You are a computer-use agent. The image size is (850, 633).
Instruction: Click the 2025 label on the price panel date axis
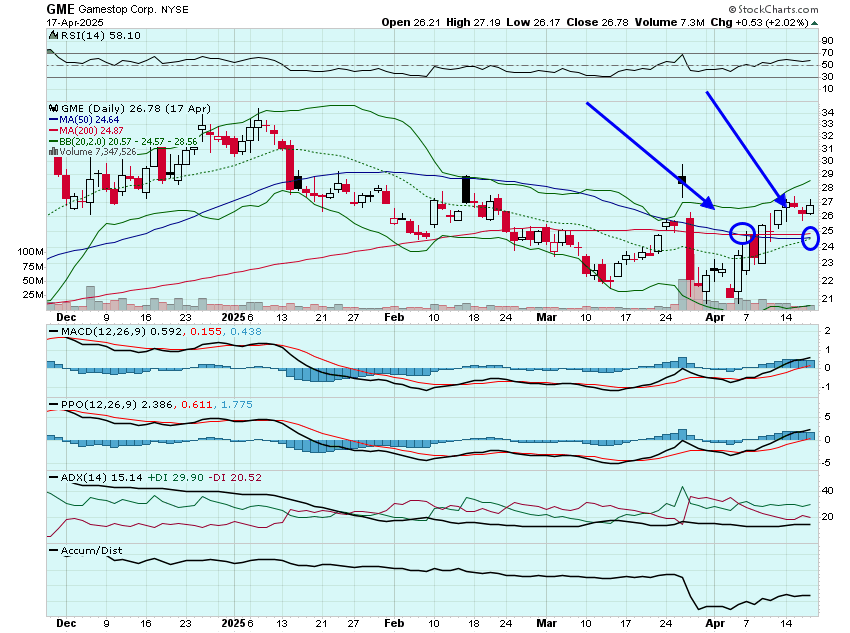234,318
